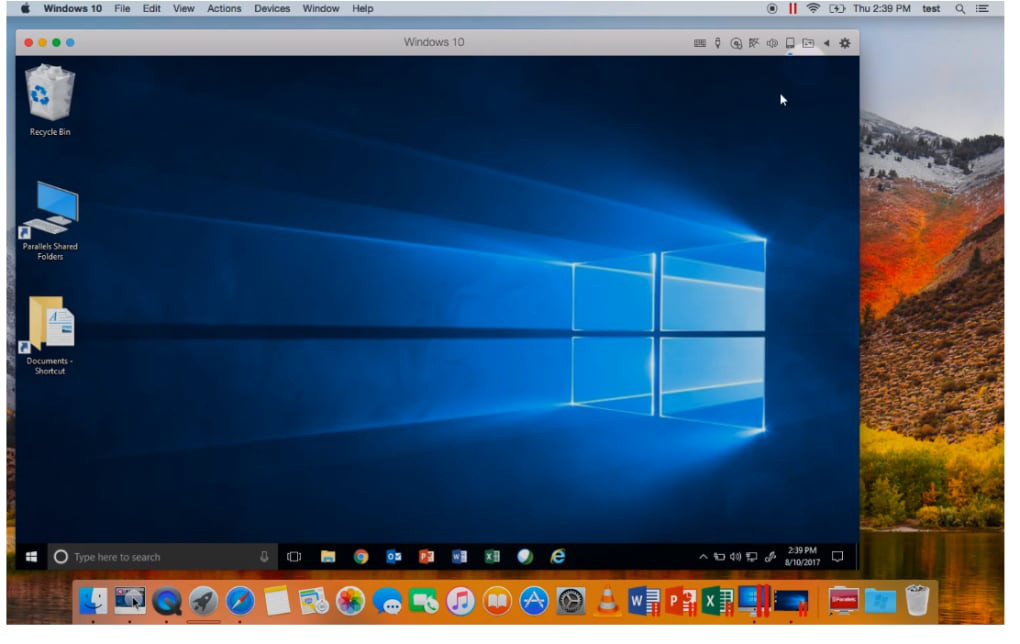Open the File menu
Image resolution: width=1020 pixels, height=644 pixels.
[x=122, y=8]
